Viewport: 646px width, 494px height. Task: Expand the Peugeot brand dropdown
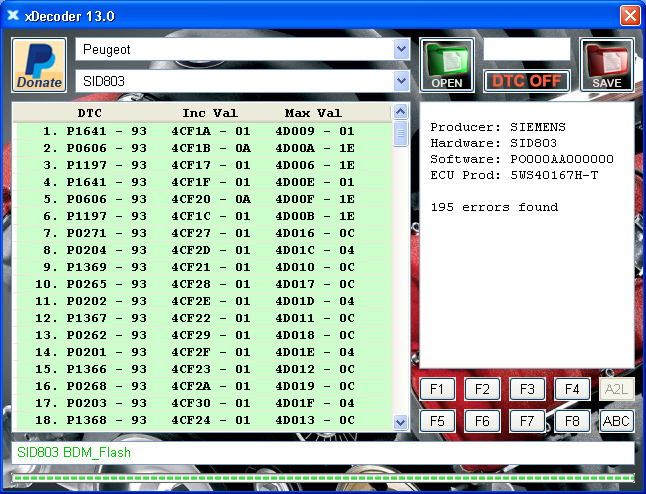(401, 49)
